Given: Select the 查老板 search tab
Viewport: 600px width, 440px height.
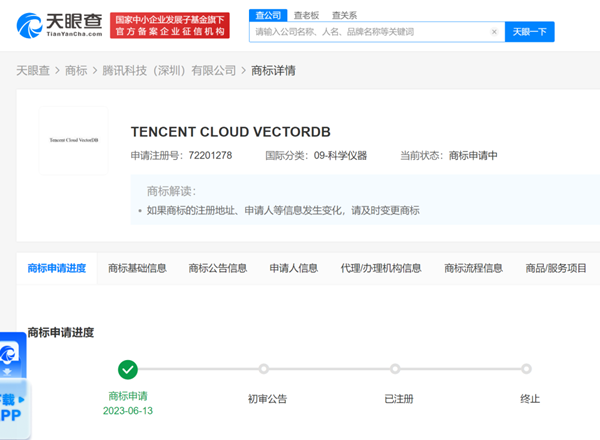Looking at the screenshot, I should [306, 15].
